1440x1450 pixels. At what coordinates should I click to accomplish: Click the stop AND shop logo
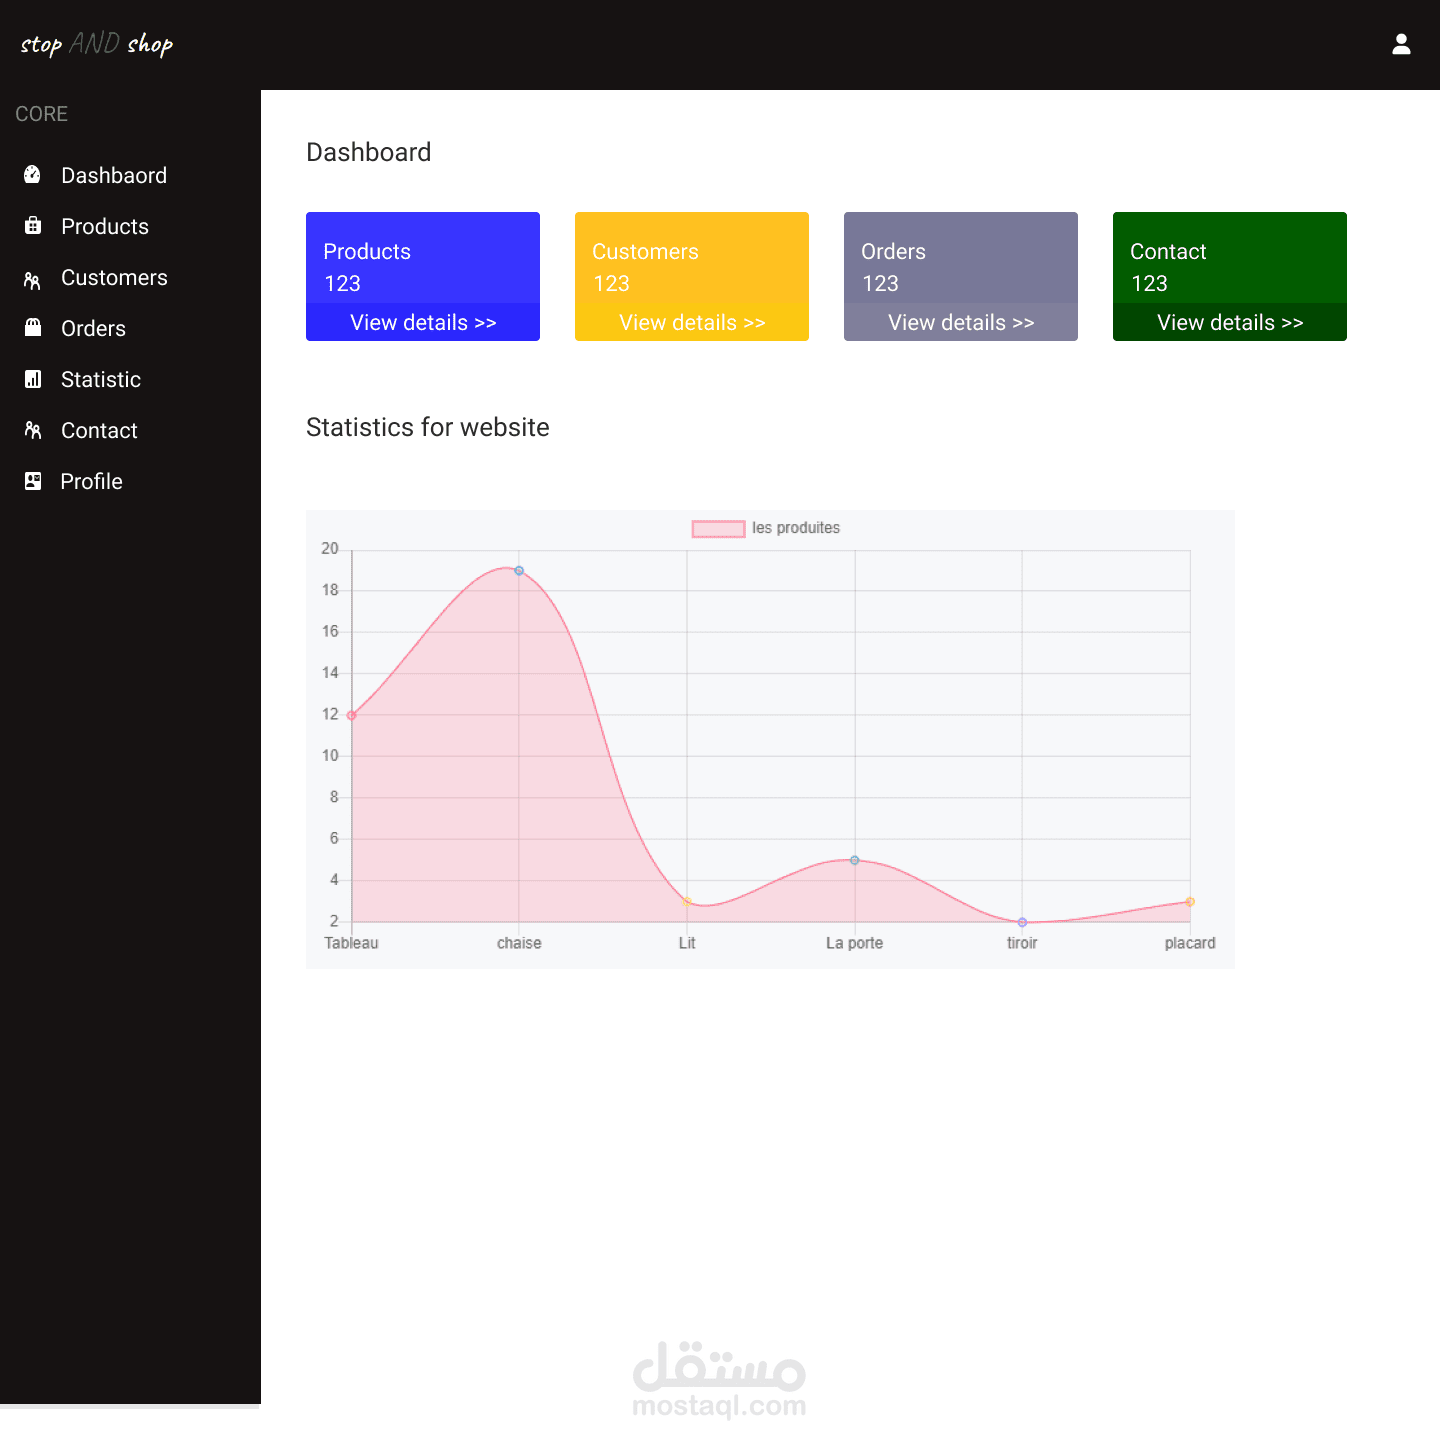97,44
